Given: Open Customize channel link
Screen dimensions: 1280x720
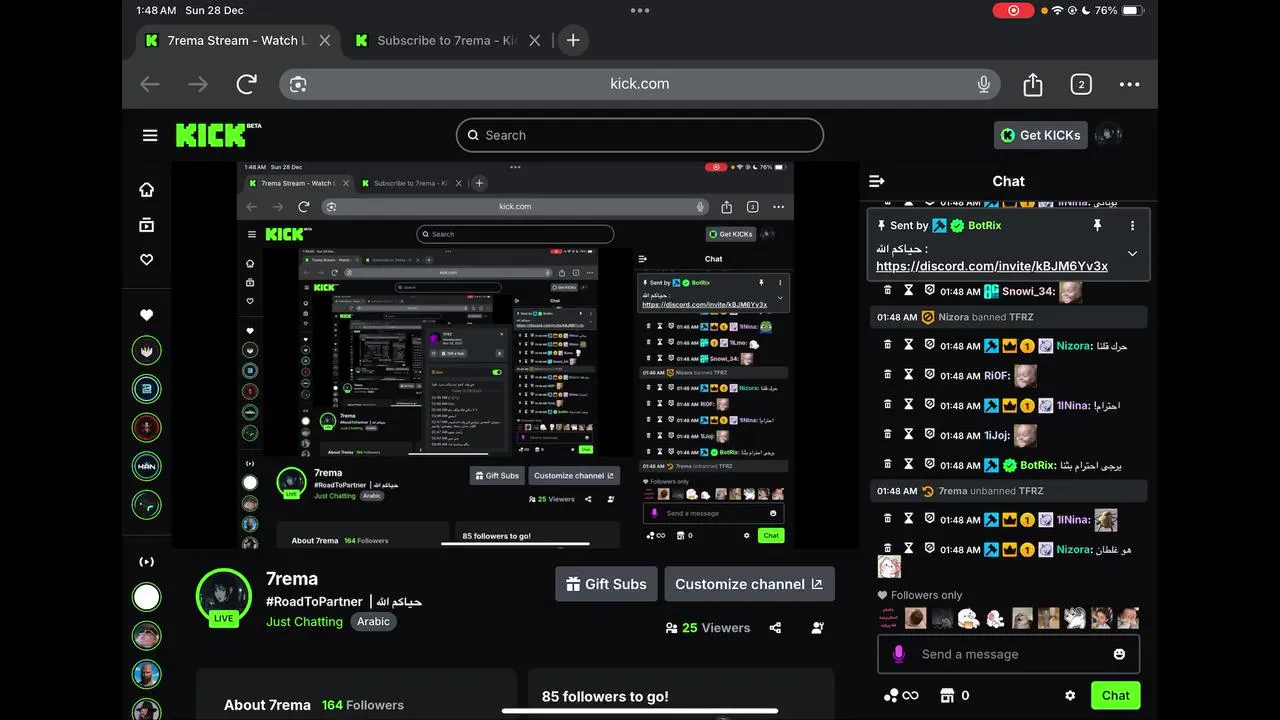Looking at the screenshot, I should pos(749,584).
